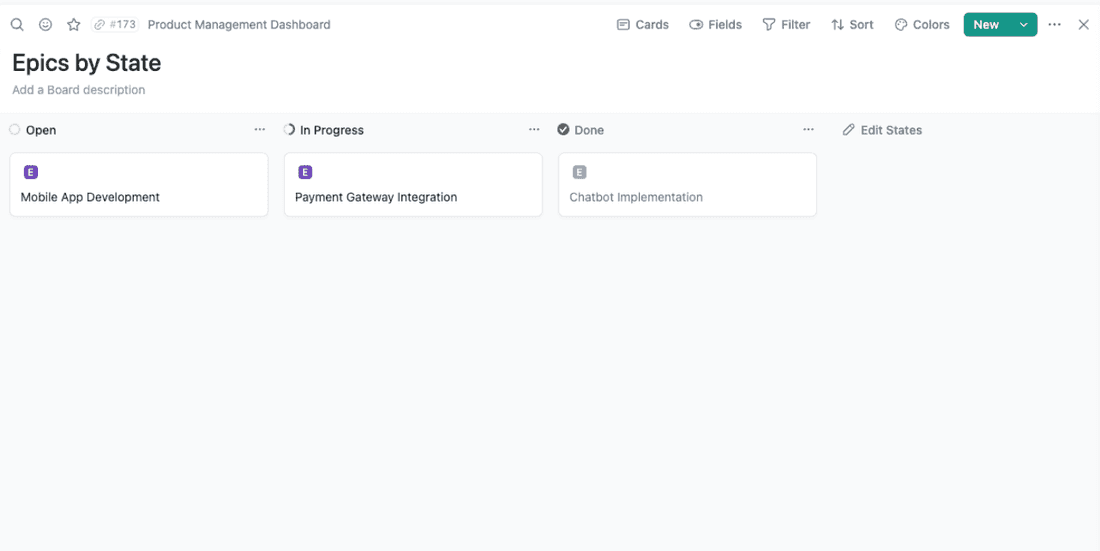Open the emoji picker smiley icon
Image resolution: width=1100 pixels, height=551 pixels.
click(x=45, y=25)
